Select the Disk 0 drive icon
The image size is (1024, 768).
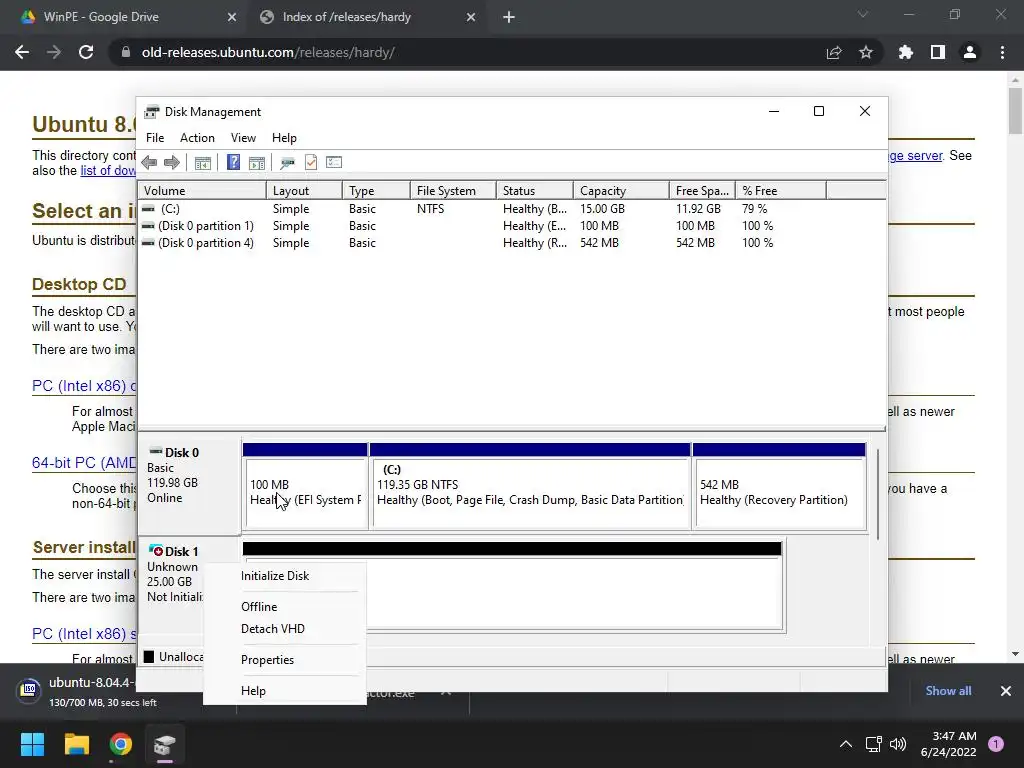point(155,452)
